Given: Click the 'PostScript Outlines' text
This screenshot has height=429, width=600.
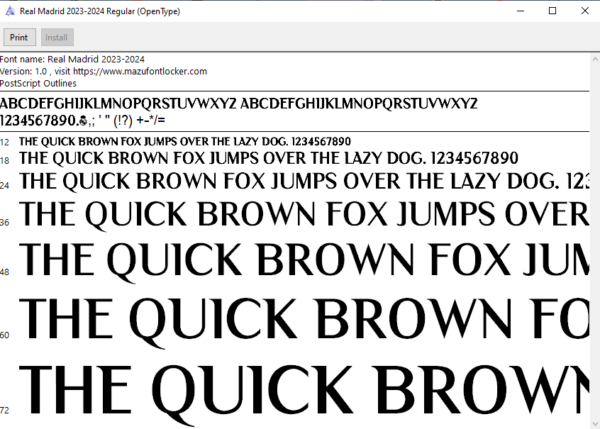Looking at the screenshot, I should 38,83.
